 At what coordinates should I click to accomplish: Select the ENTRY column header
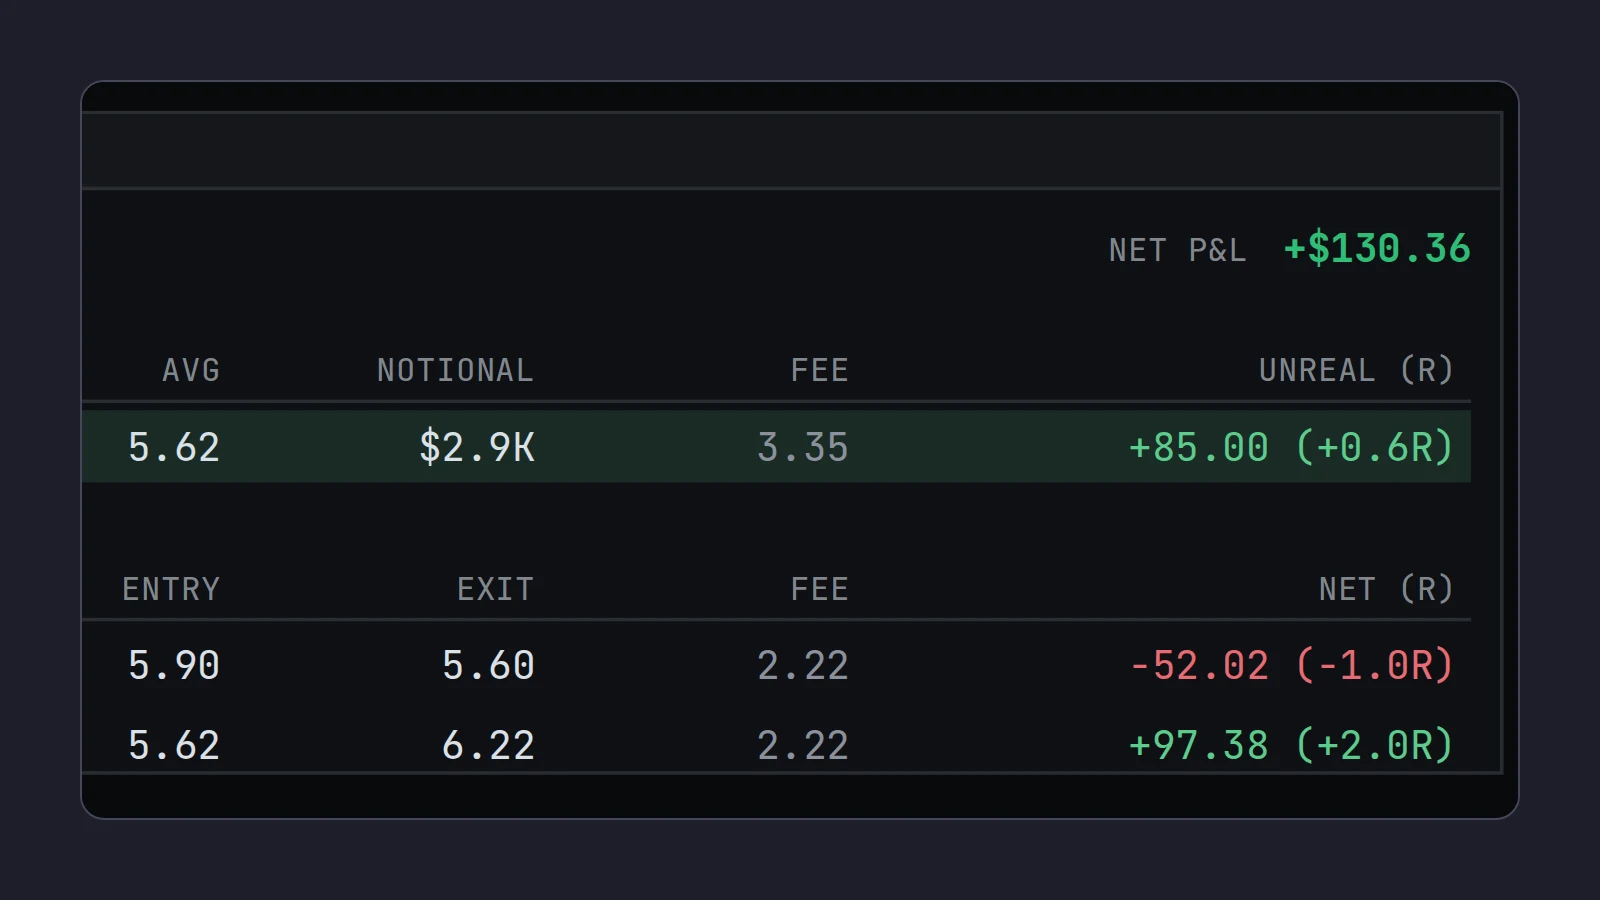(x=171, y=589)
